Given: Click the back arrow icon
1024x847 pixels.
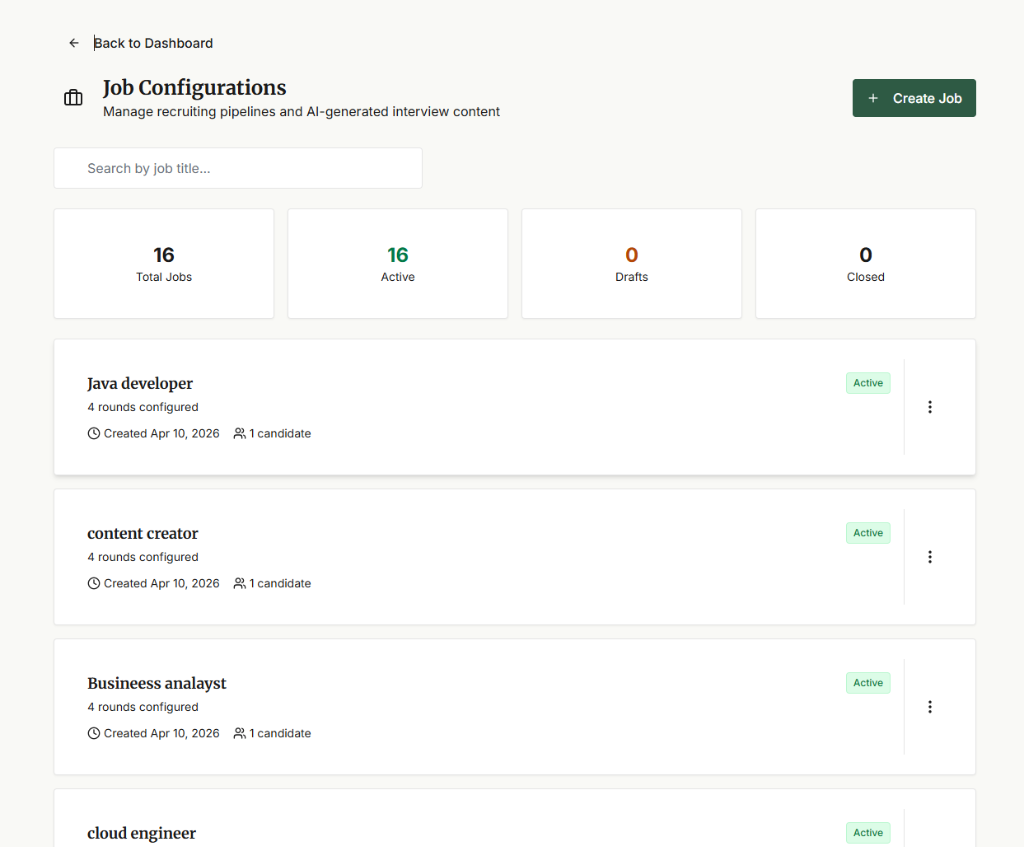Looking at the screenshot, I should coord(73,43).
